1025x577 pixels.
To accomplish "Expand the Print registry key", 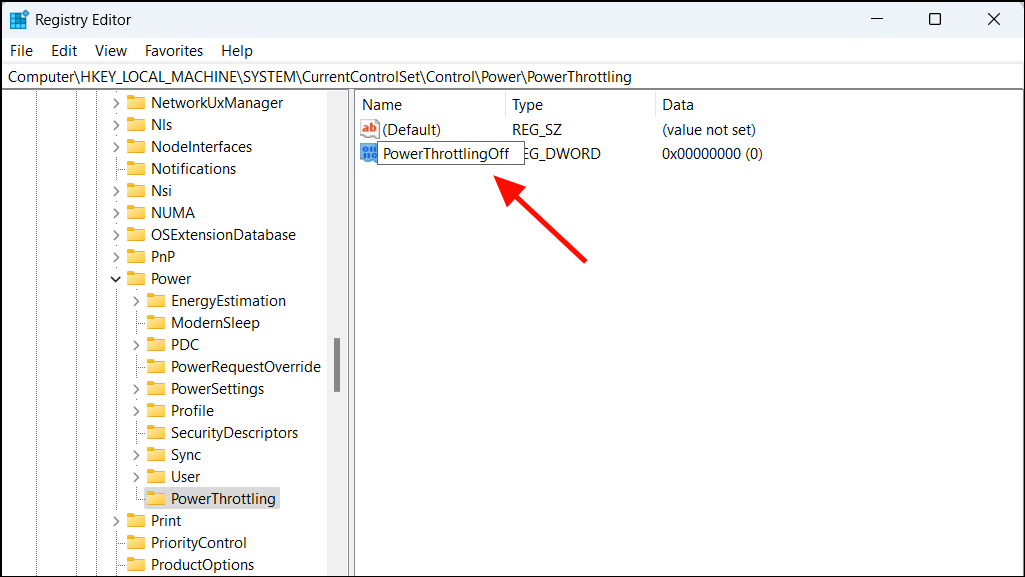I will pos(115,520).
